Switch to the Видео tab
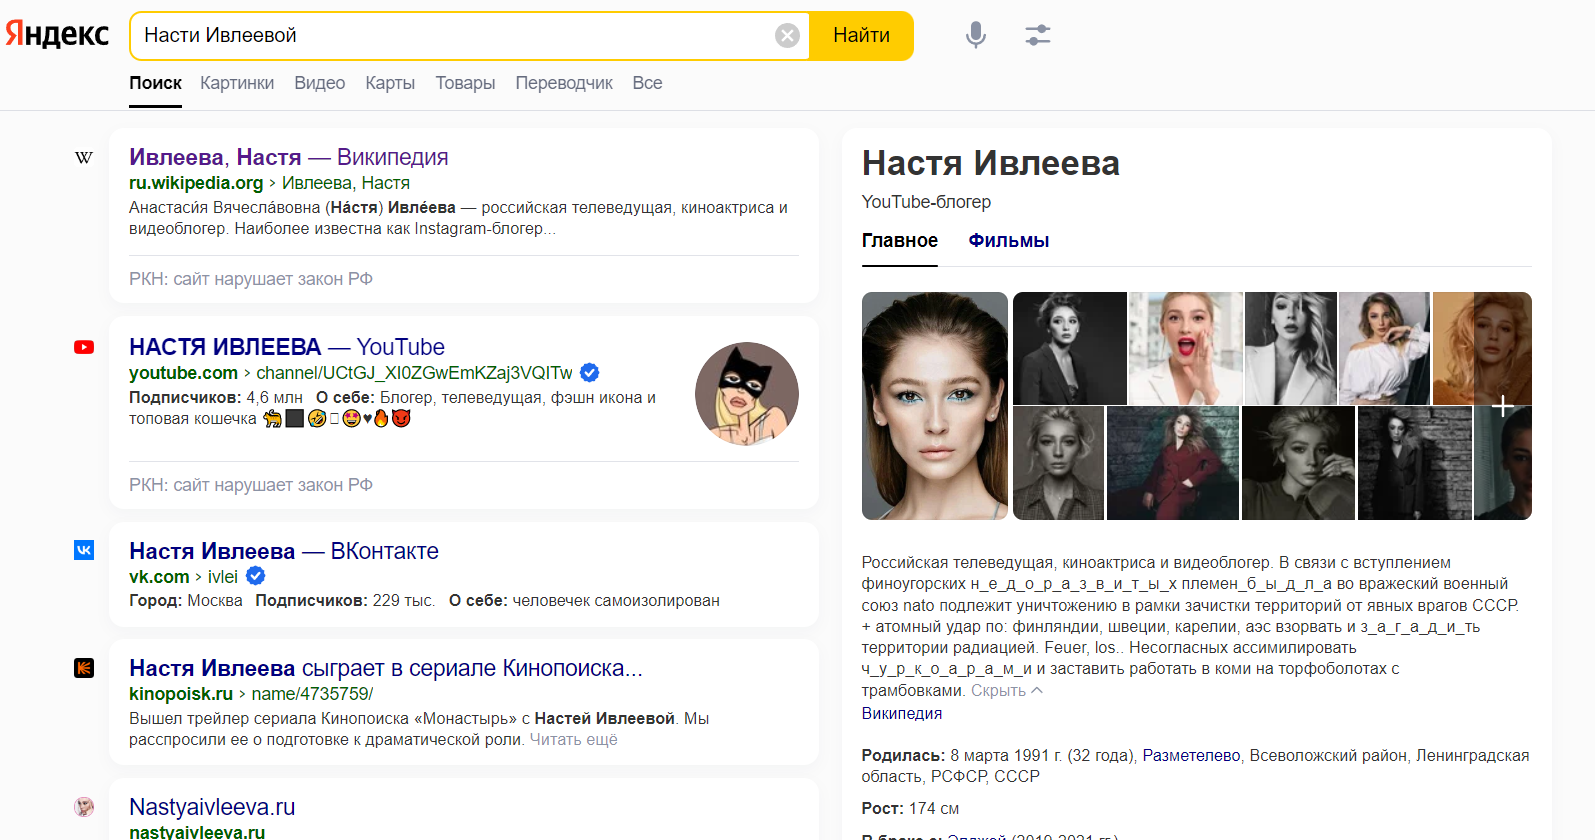Image resolution: width=1595 pixels, height=840 pixels. pos(320,83)
